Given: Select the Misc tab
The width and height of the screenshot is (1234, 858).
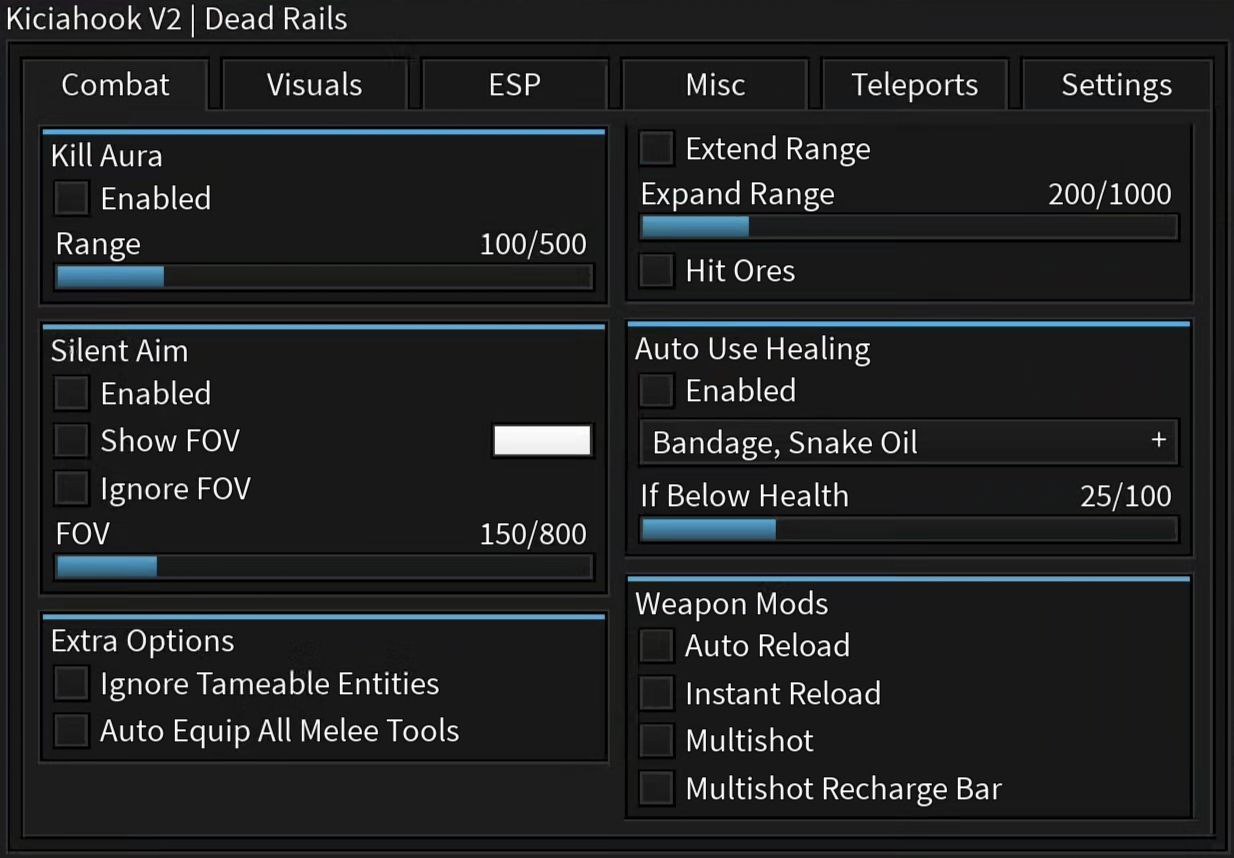Looking at the screenshot, I should tap(715, 85).
